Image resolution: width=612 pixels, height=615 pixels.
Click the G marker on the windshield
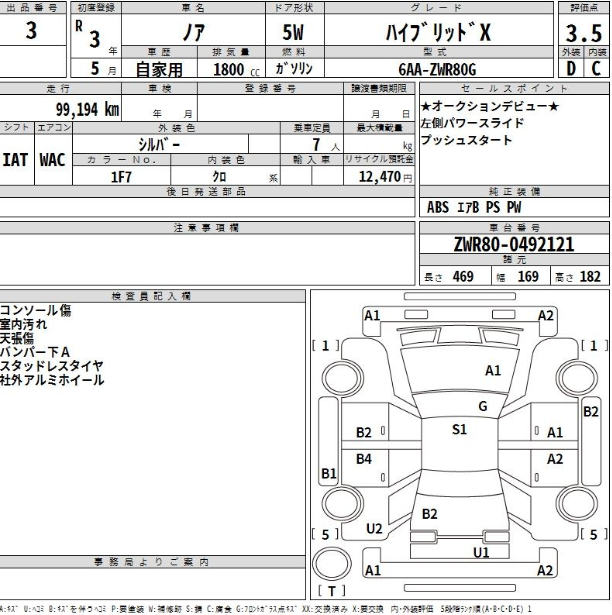(x=482, y=406)
